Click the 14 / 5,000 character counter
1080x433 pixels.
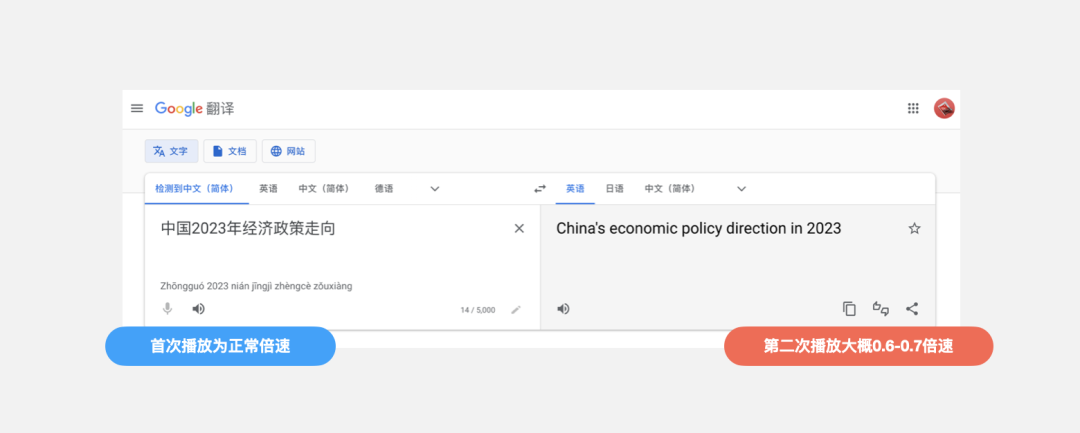477,310
